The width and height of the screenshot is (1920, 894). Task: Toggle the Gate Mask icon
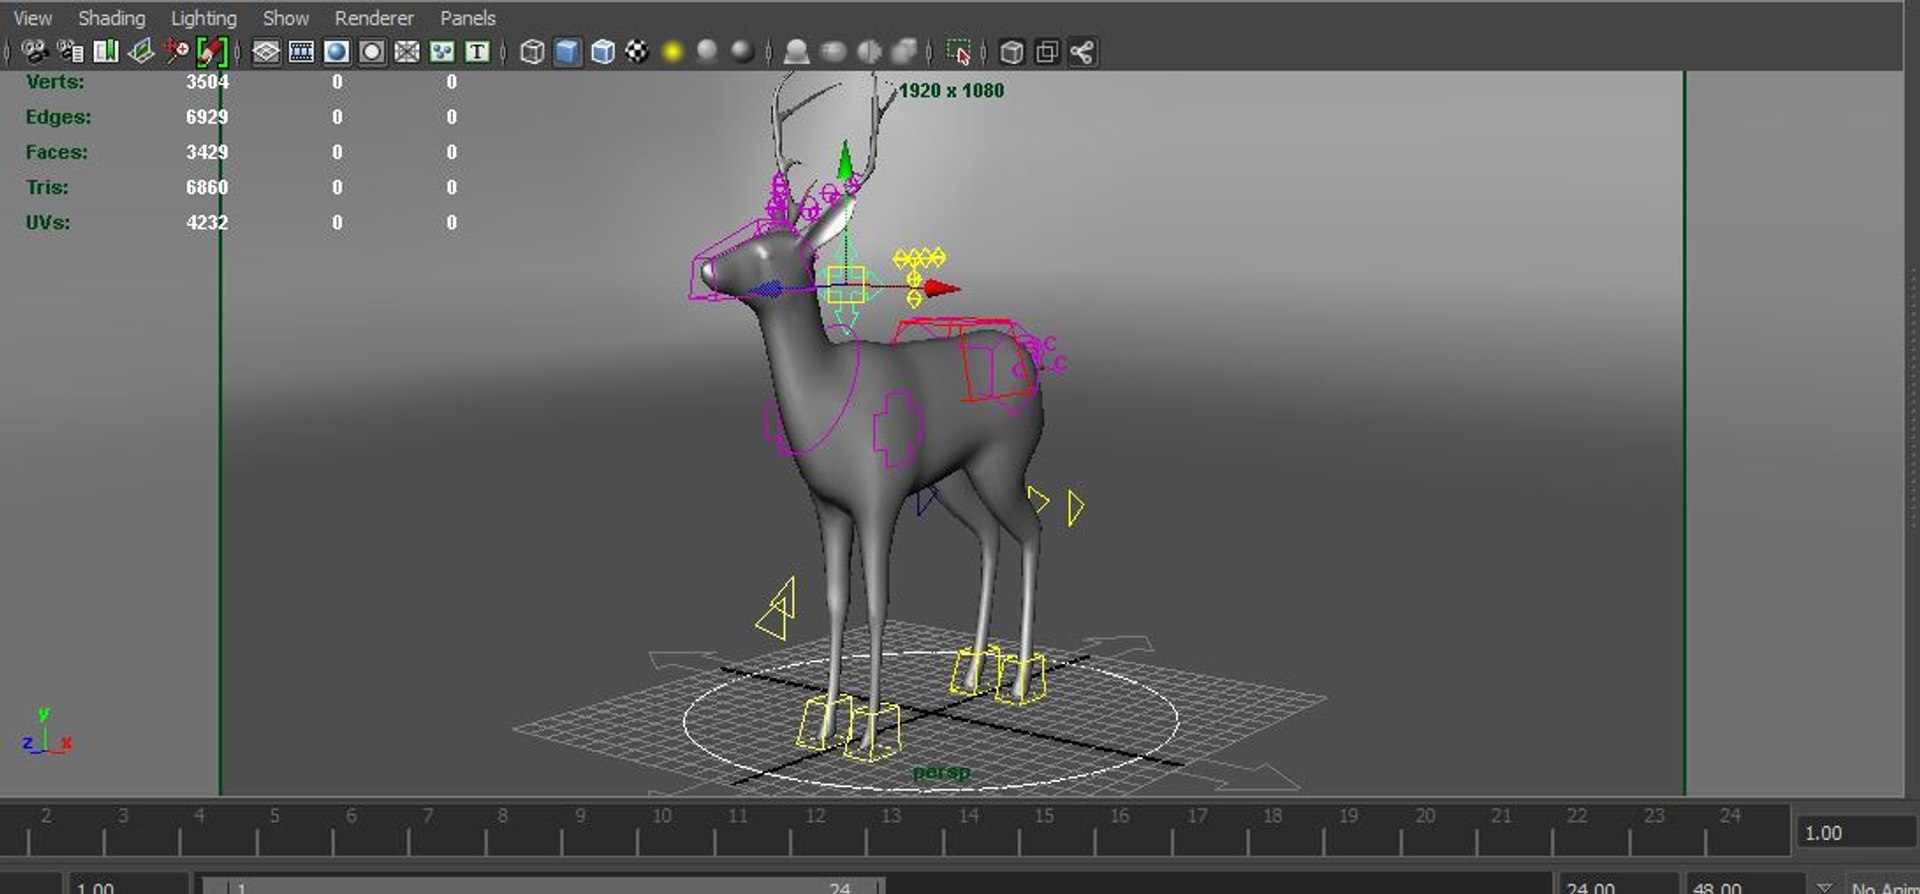tap(372, 52)
